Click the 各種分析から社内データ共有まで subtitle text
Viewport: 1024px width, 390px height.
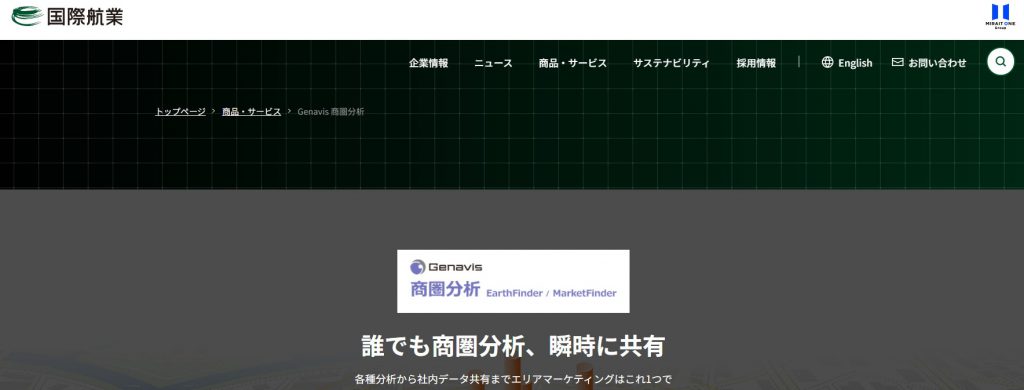point(513,379)
